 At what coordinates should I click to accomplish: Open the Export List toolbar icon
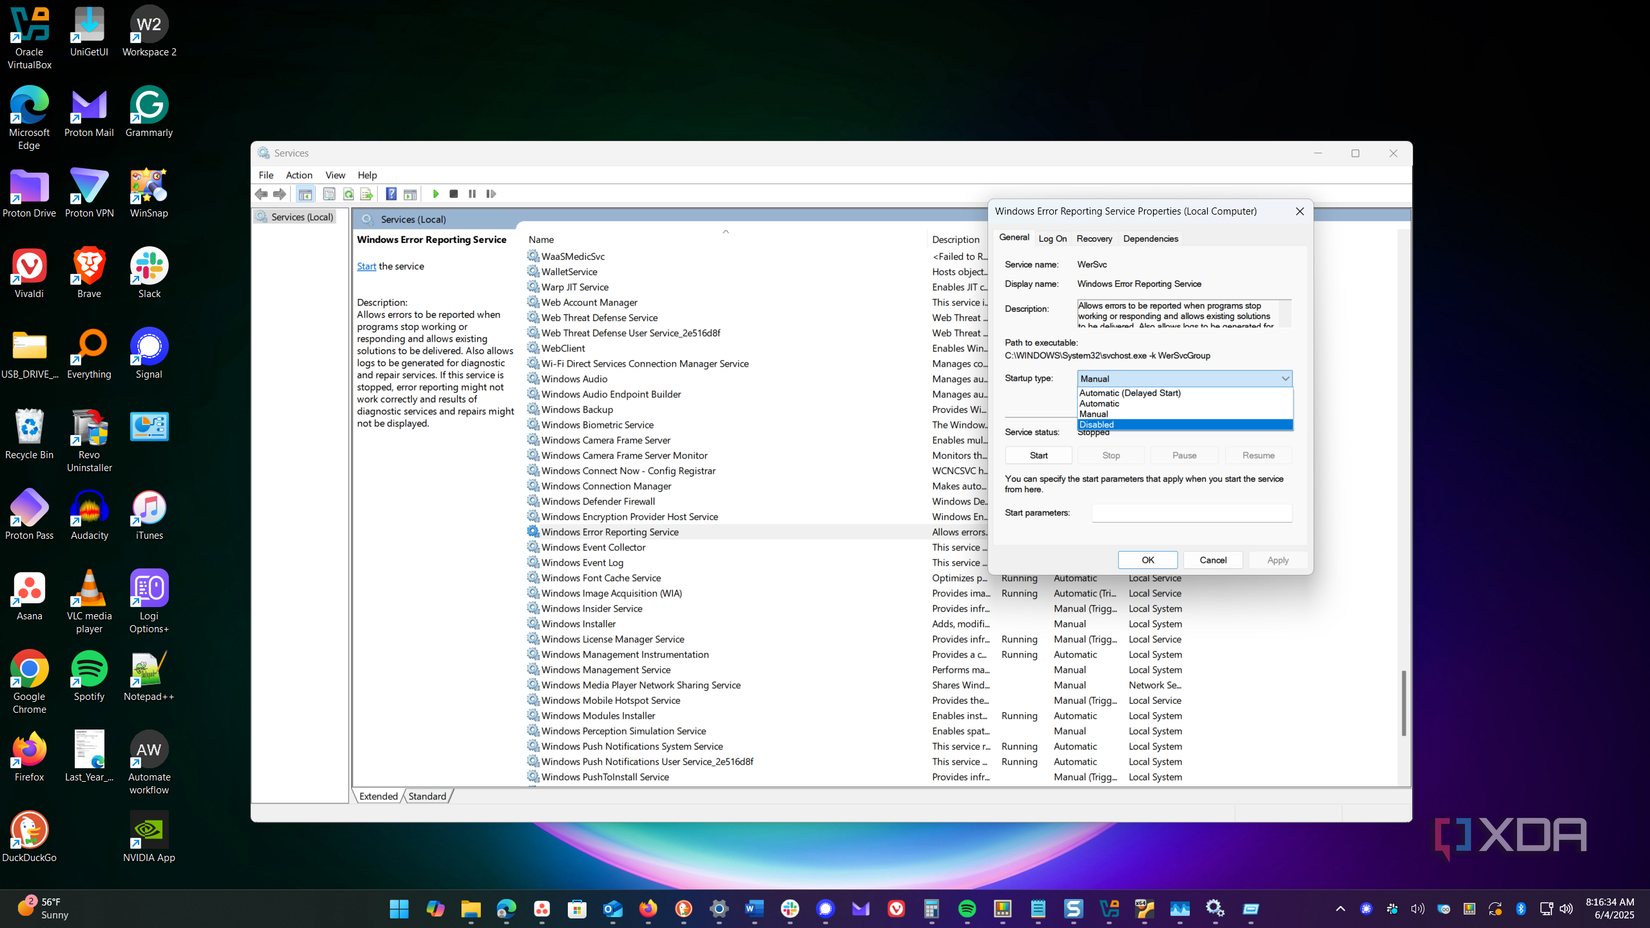coord(367,194)
